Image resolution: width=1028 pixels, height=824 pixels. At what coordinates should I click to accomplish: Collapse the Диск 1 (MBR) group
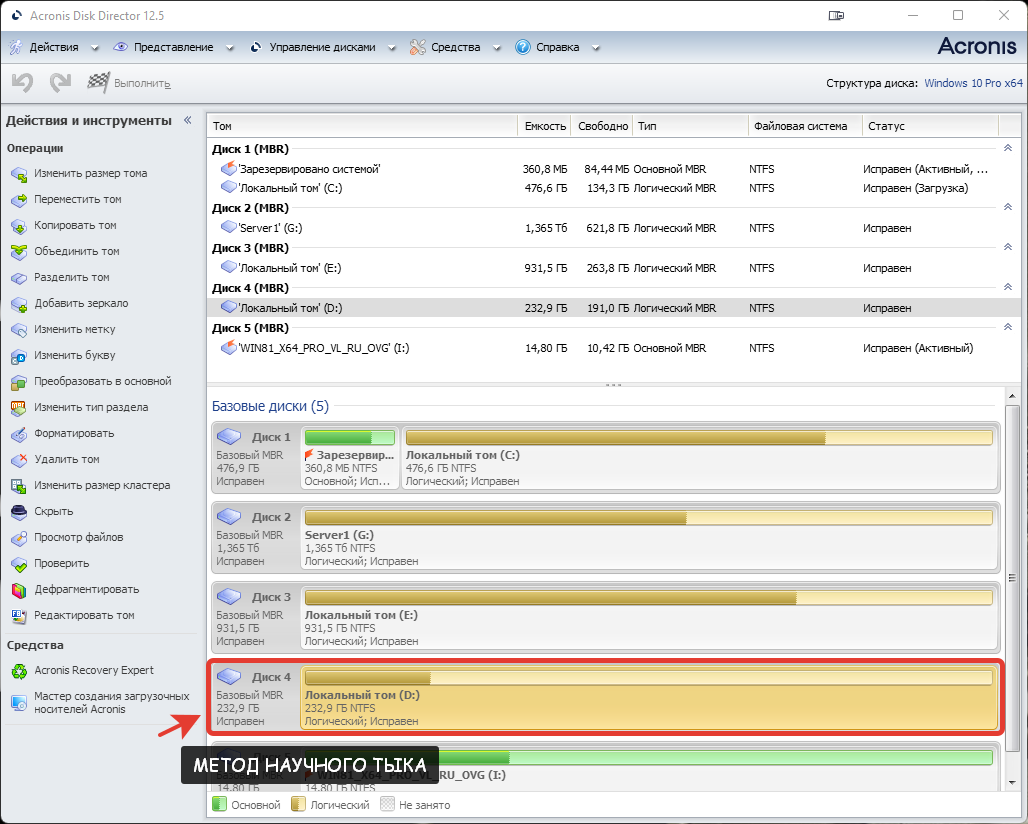(1008, 149)
